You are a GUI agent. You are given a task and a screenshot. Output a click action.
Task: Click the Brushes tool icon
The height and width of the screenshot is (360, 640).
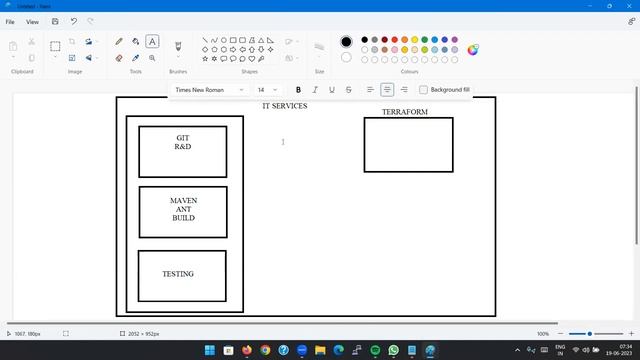pyautogui.click(x=178, y=46)
